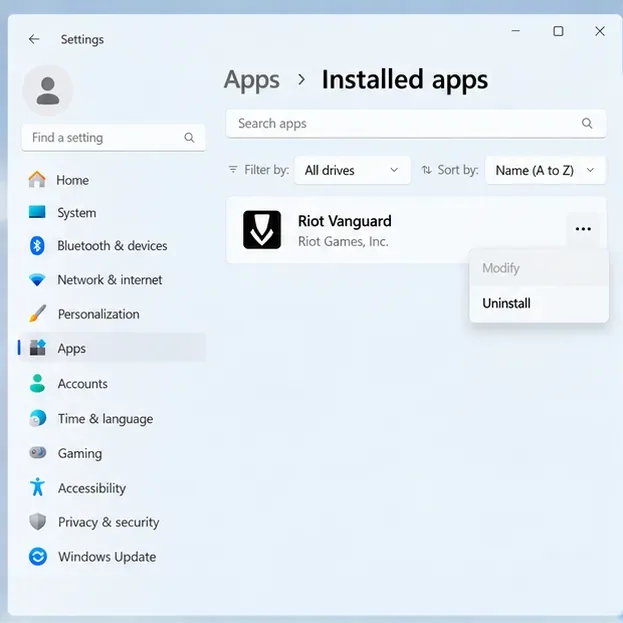Click the user profile avatar
The width and height of the screenshot is (623, 623).
[x=48, y=91]
